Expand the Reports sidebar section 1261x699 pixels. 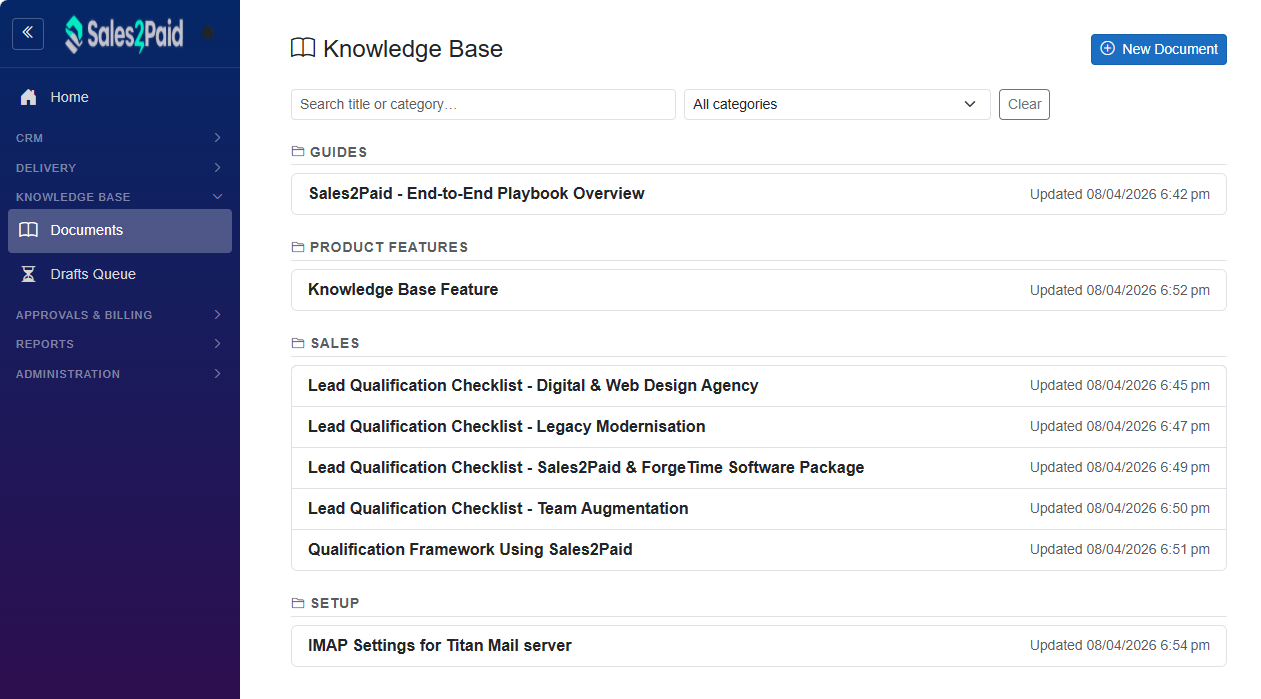coord(120,344)
